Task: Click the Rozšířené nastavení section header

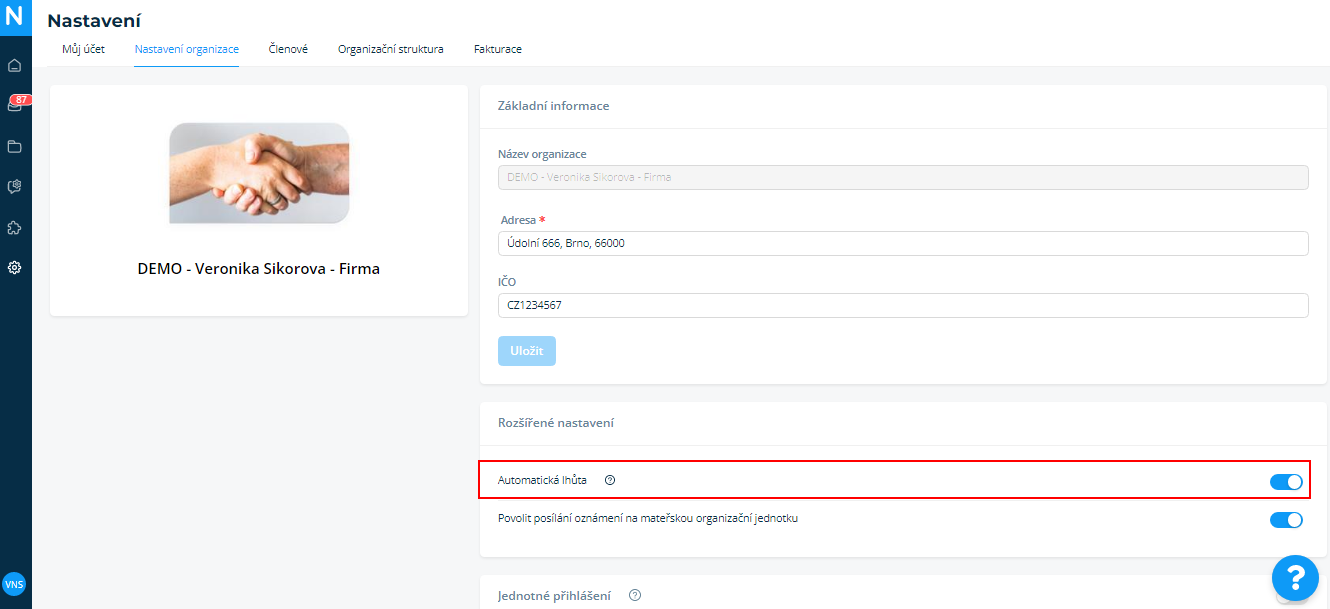Action: pos(556,423)
